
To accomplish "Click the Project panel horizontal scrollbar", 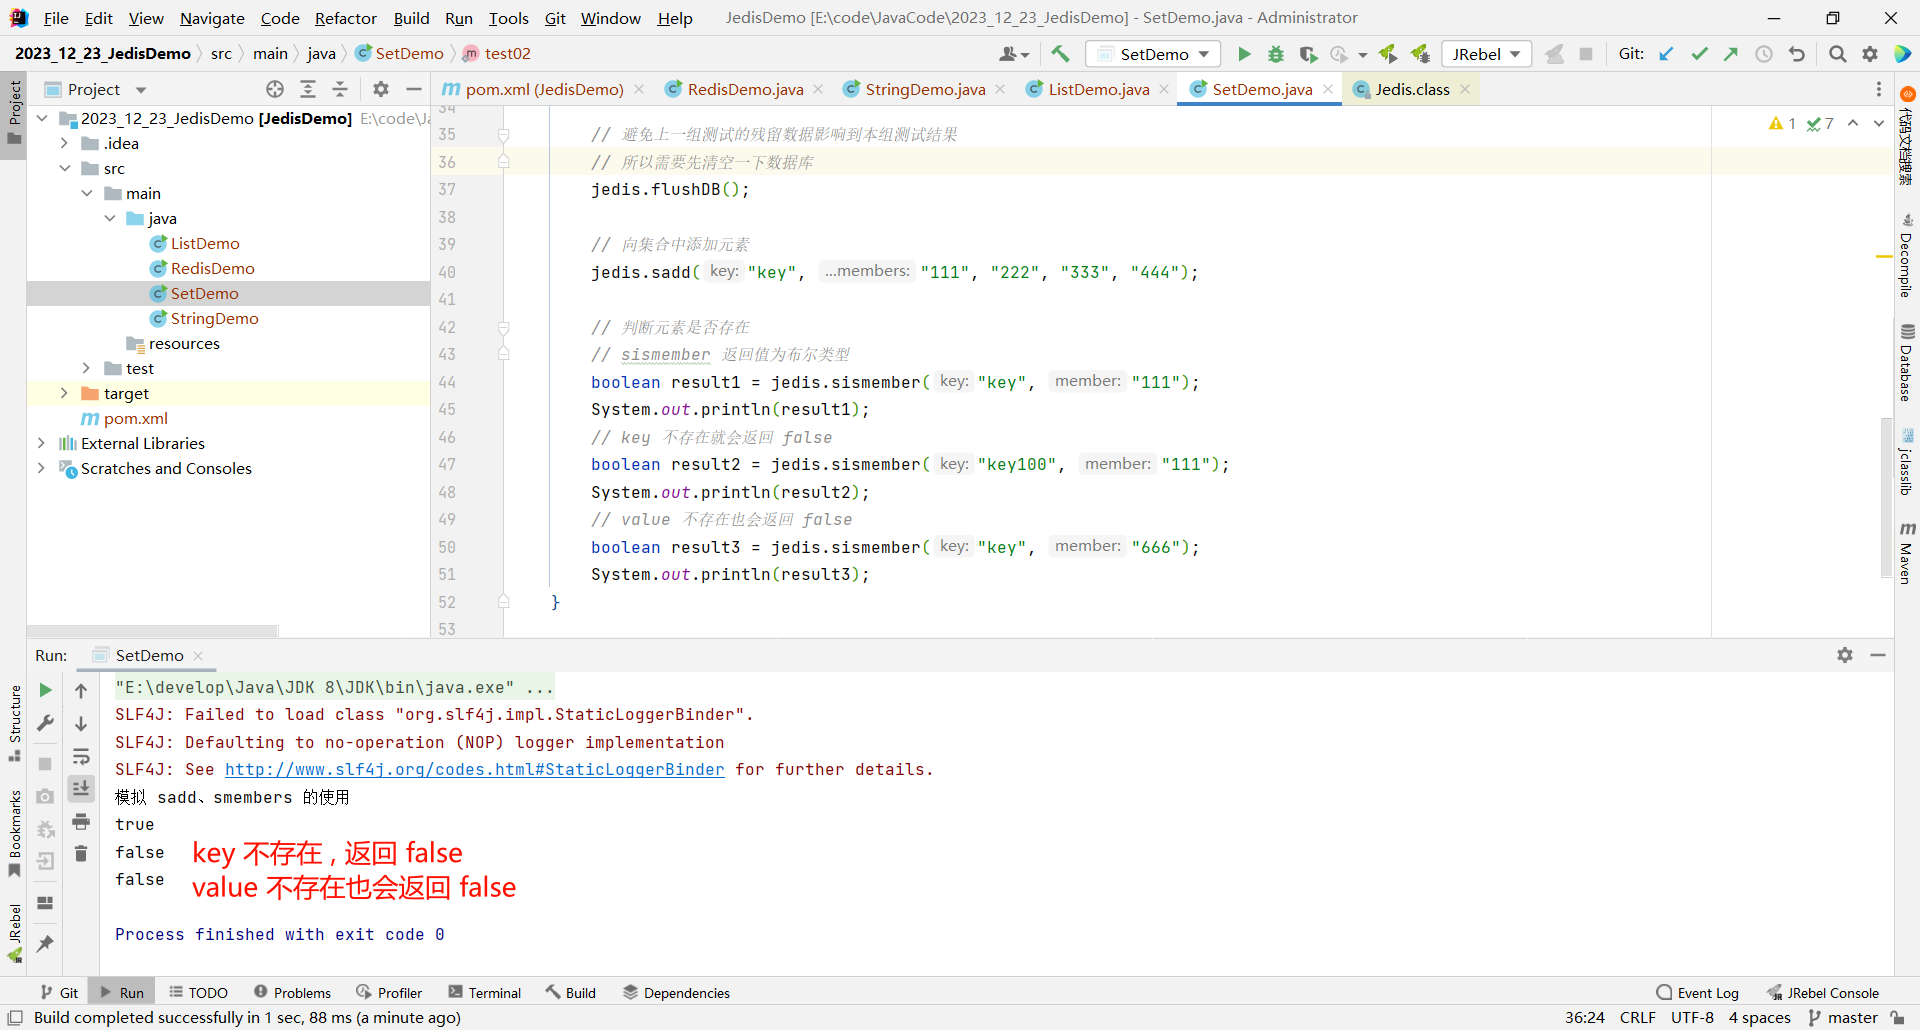I will 153,631.
